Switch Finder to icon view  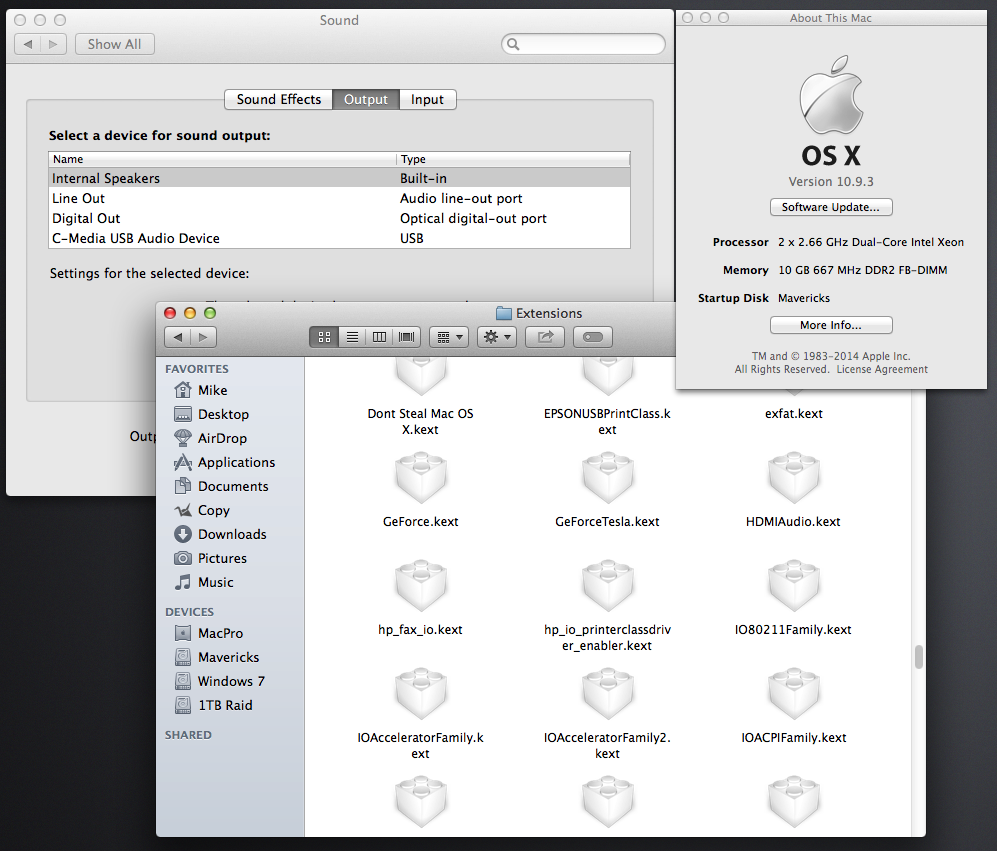click(x=324, y=337)
